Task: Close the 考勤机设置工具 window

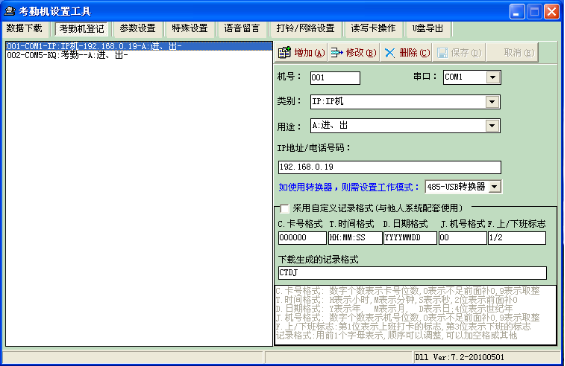Action: [x=552, y=12]
